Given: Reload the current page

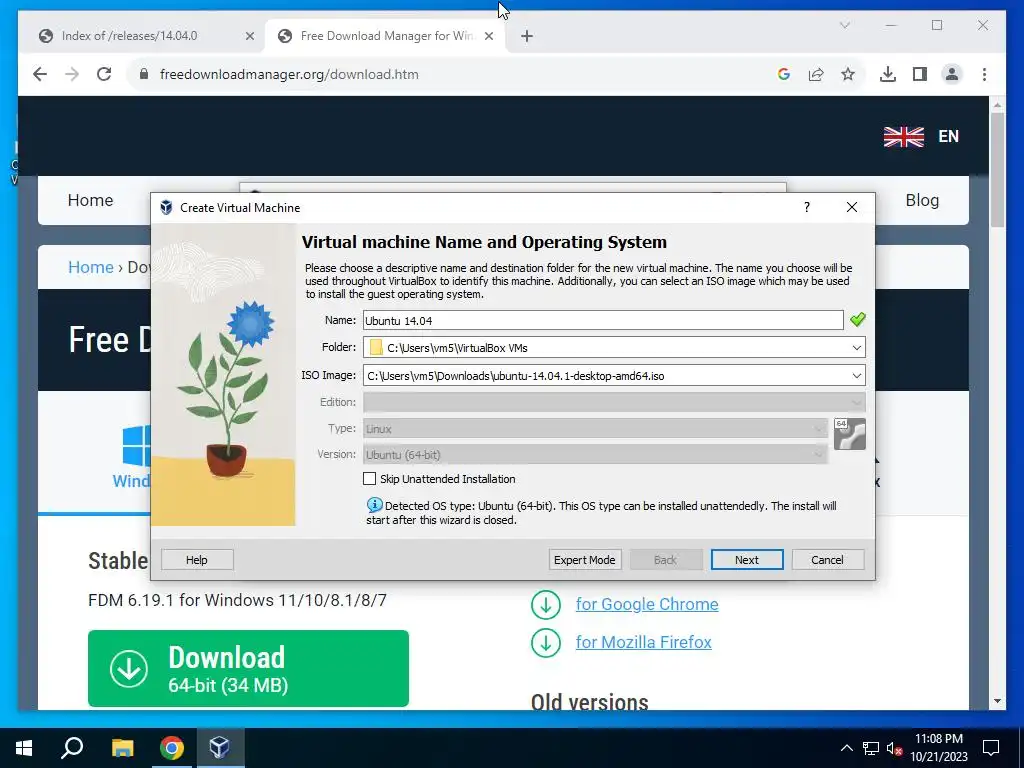Looking at the screenshot, I should (x=104, y=74).
